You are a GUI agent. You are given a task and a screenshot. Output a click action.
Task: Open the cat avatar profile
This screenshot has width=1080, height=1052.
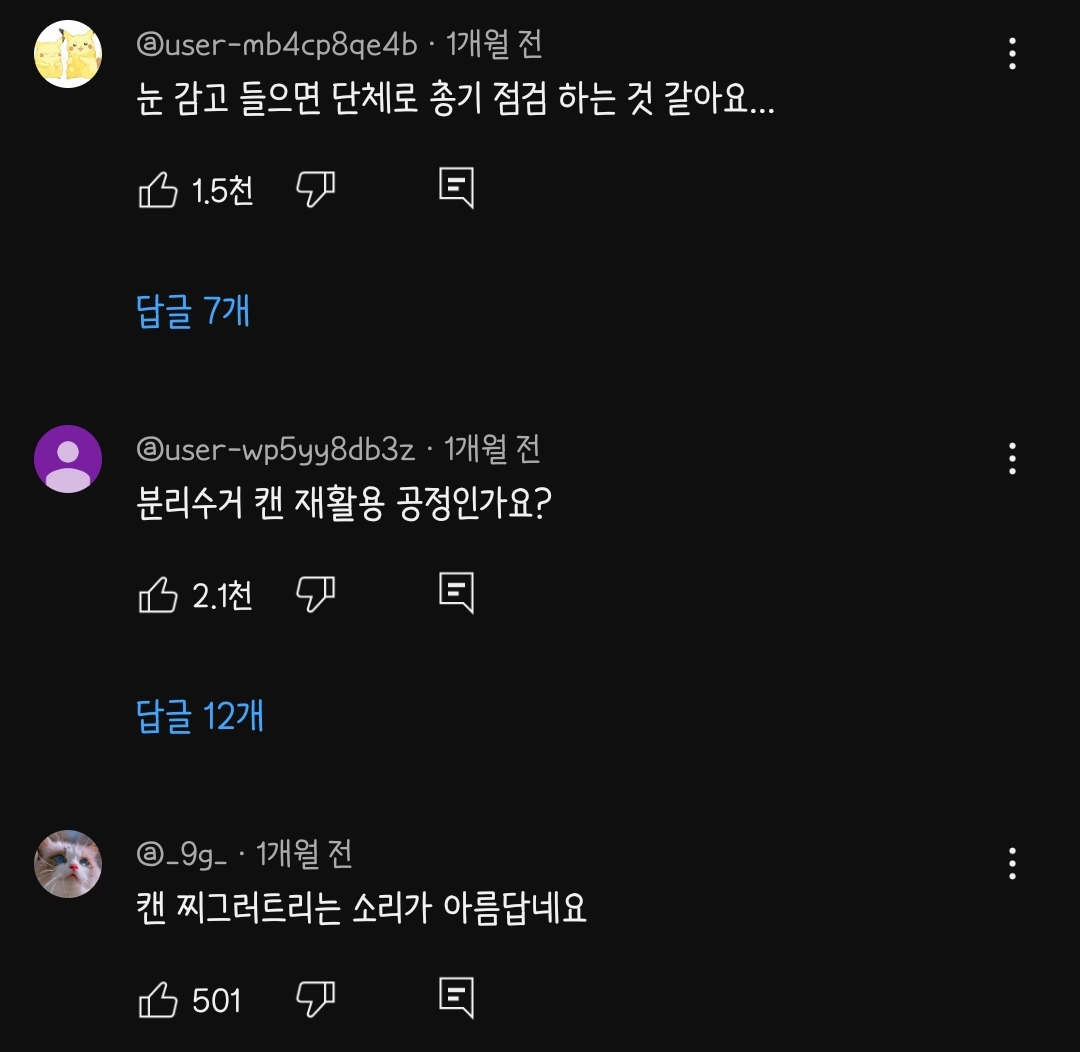(68, 864)
